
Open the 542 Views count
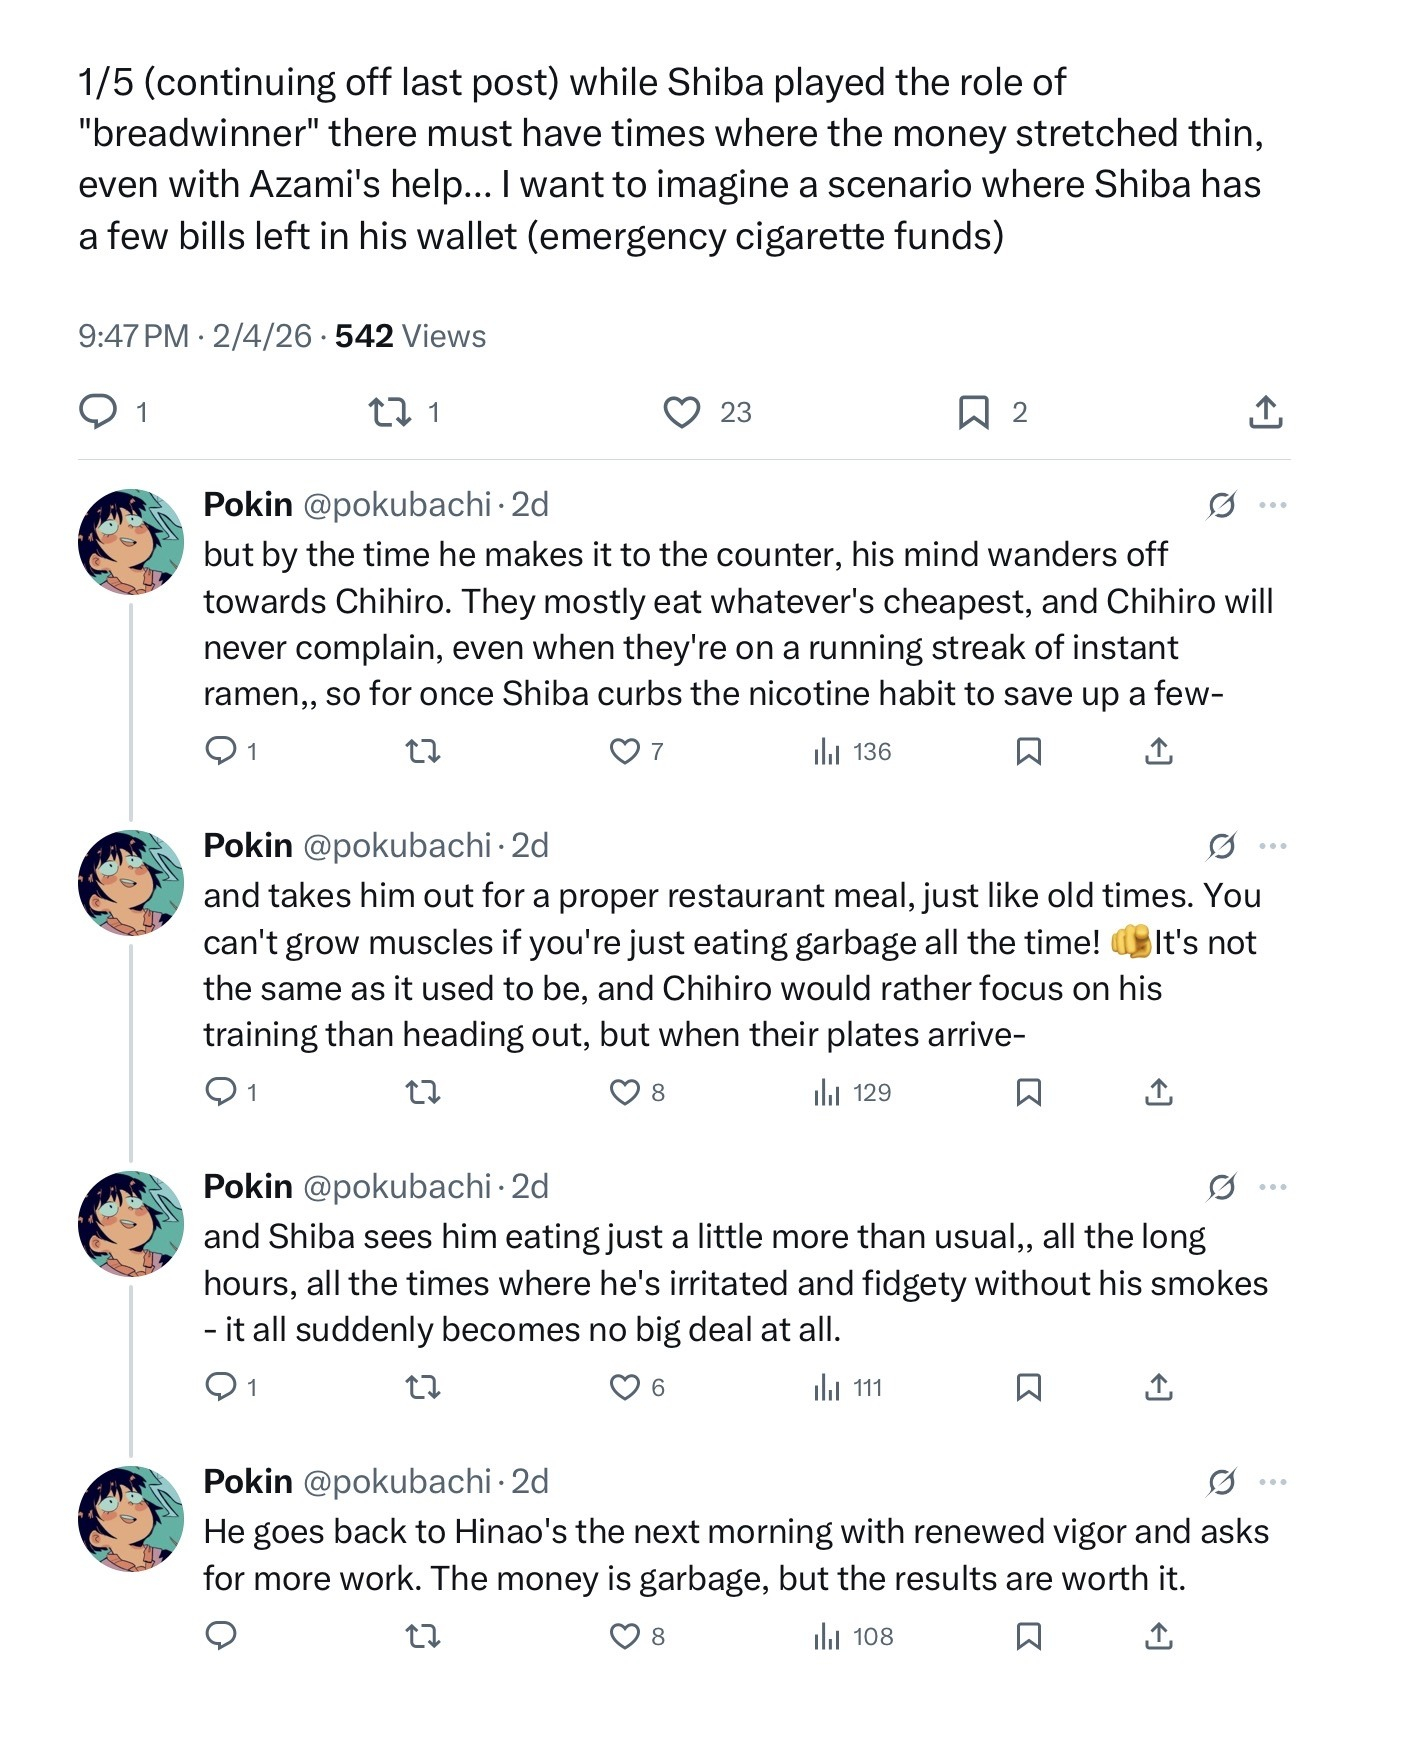[x=410, y=336]
